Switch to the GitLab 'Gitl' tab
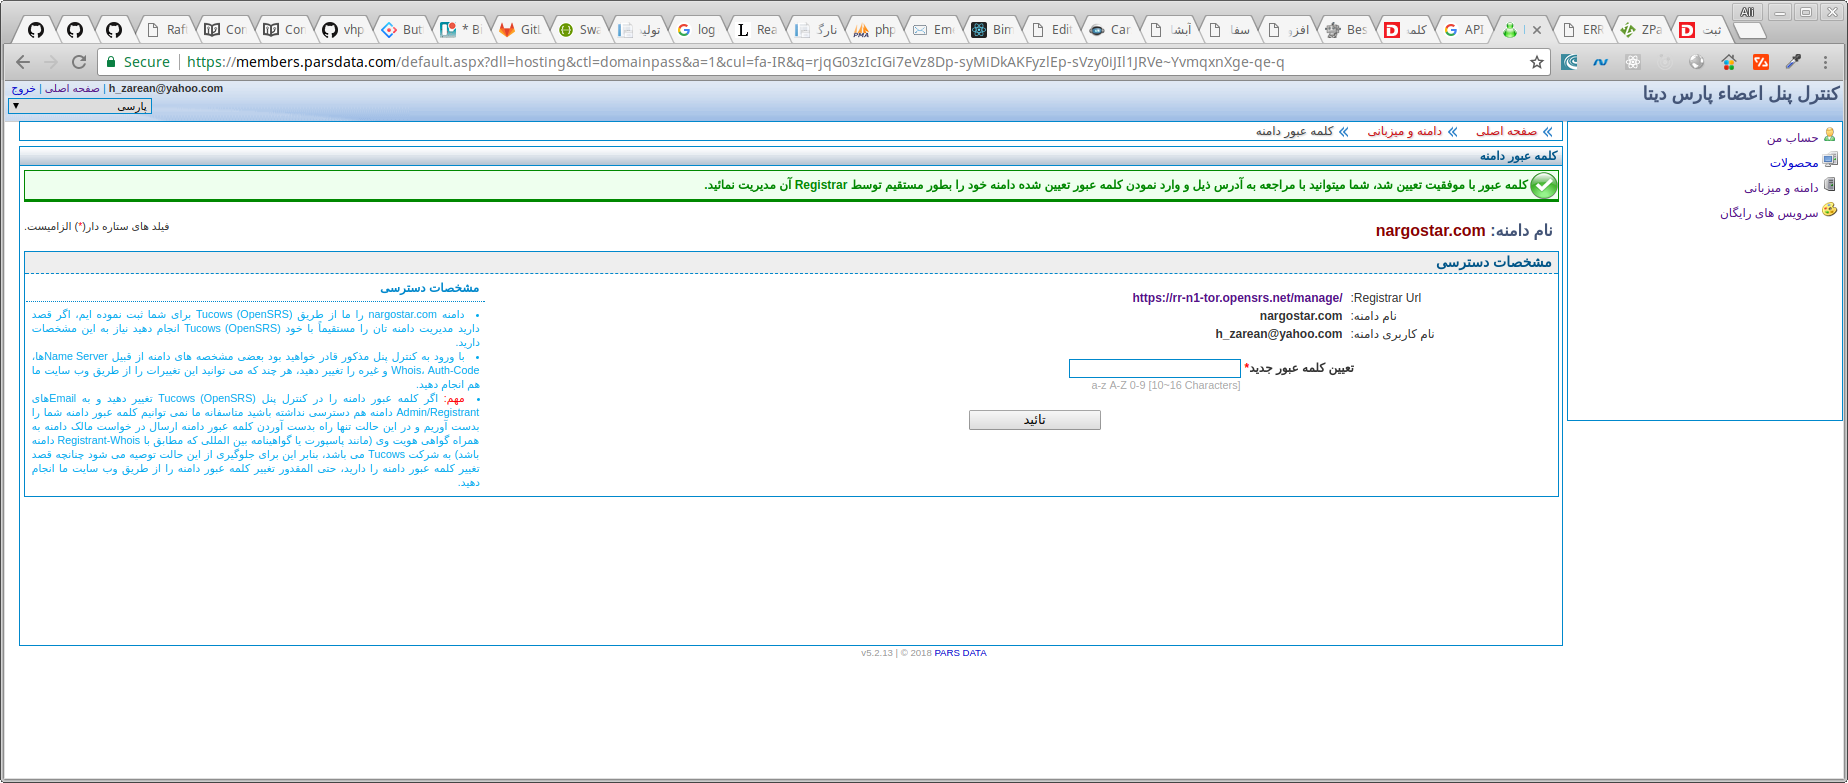This screenshot has width=1848, height=783. pyautogui.click(x=519, y=30)
